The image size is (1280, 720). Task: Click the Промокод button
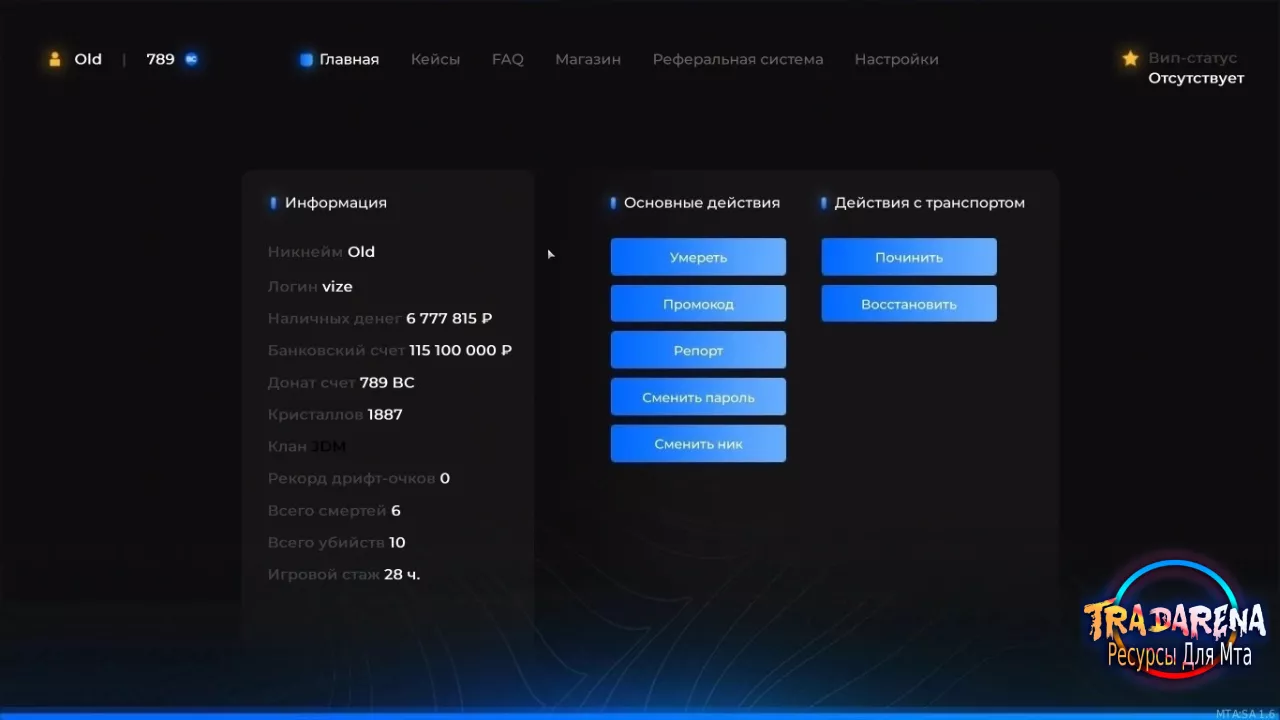(698, 304)
